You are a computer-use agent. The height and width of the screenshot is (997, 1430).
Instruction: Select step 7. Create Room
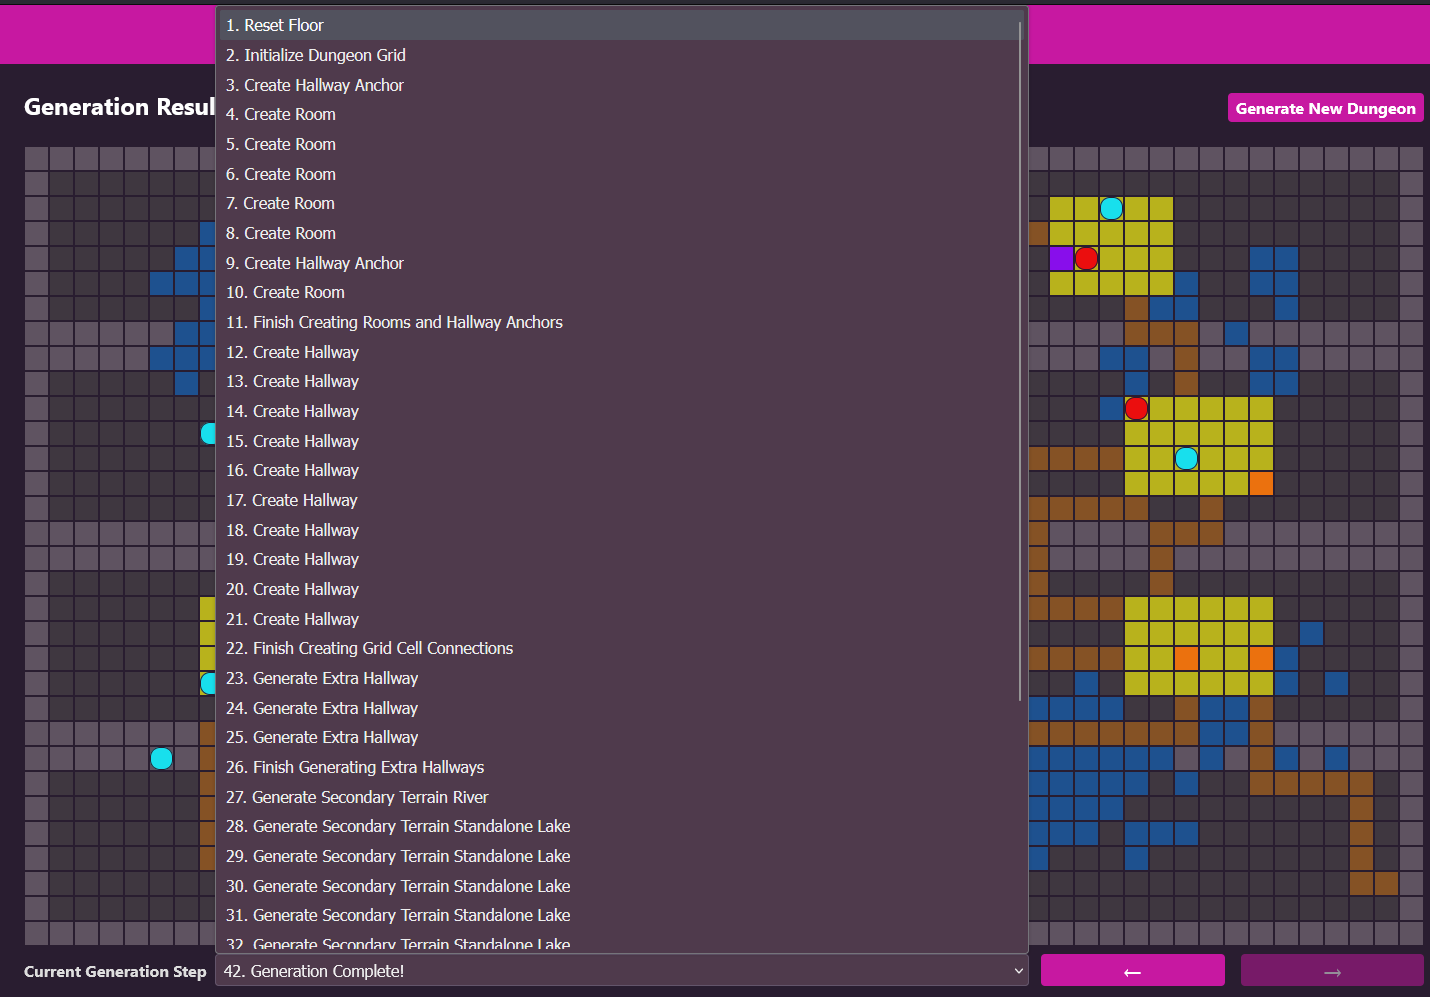[620, 203]
